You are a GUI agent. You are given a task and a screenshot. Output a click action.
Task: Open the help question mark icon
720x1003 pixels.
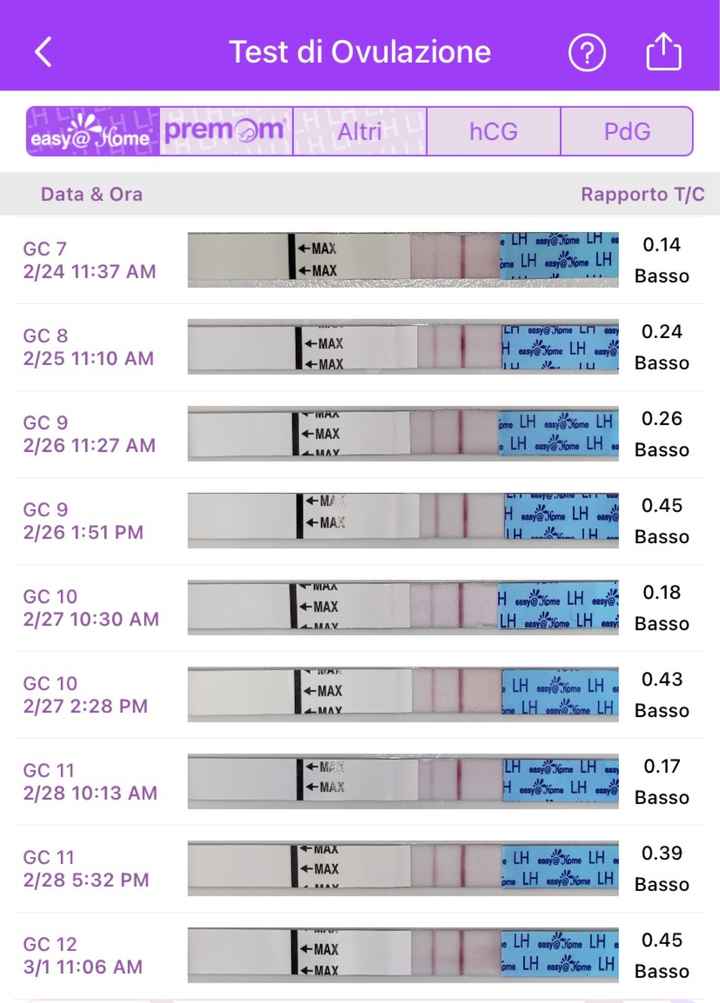(x=587, y=53)
